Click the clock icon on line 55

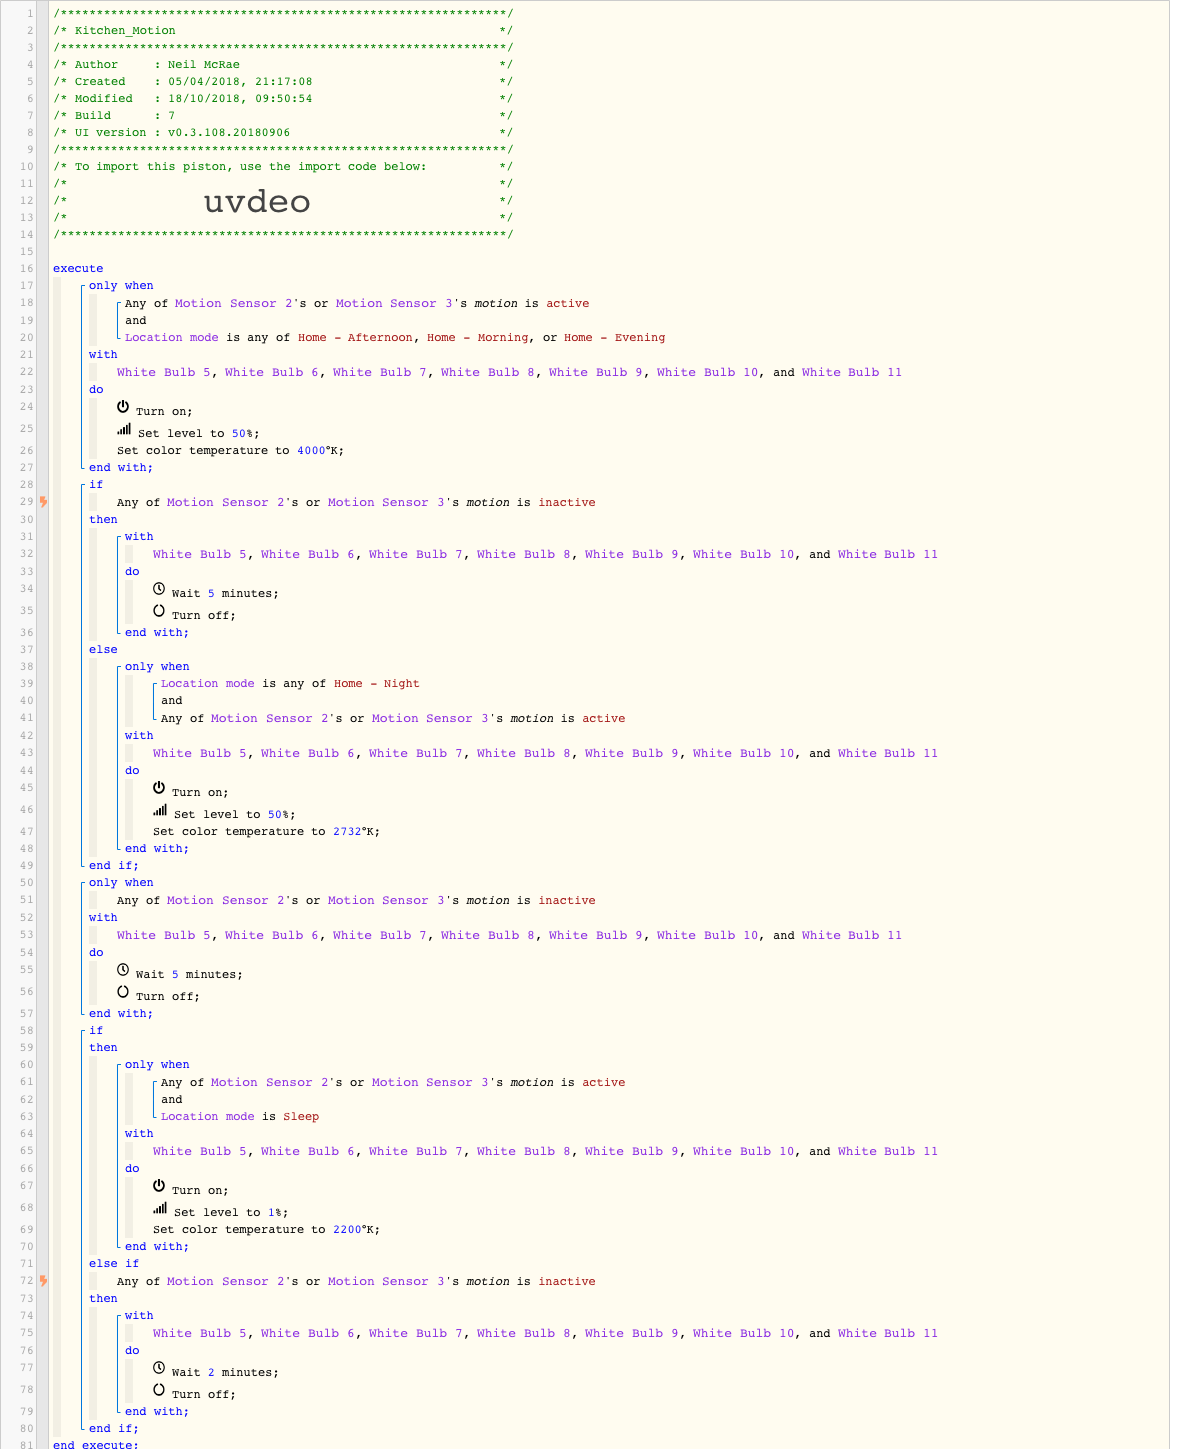tap(123, 970)
